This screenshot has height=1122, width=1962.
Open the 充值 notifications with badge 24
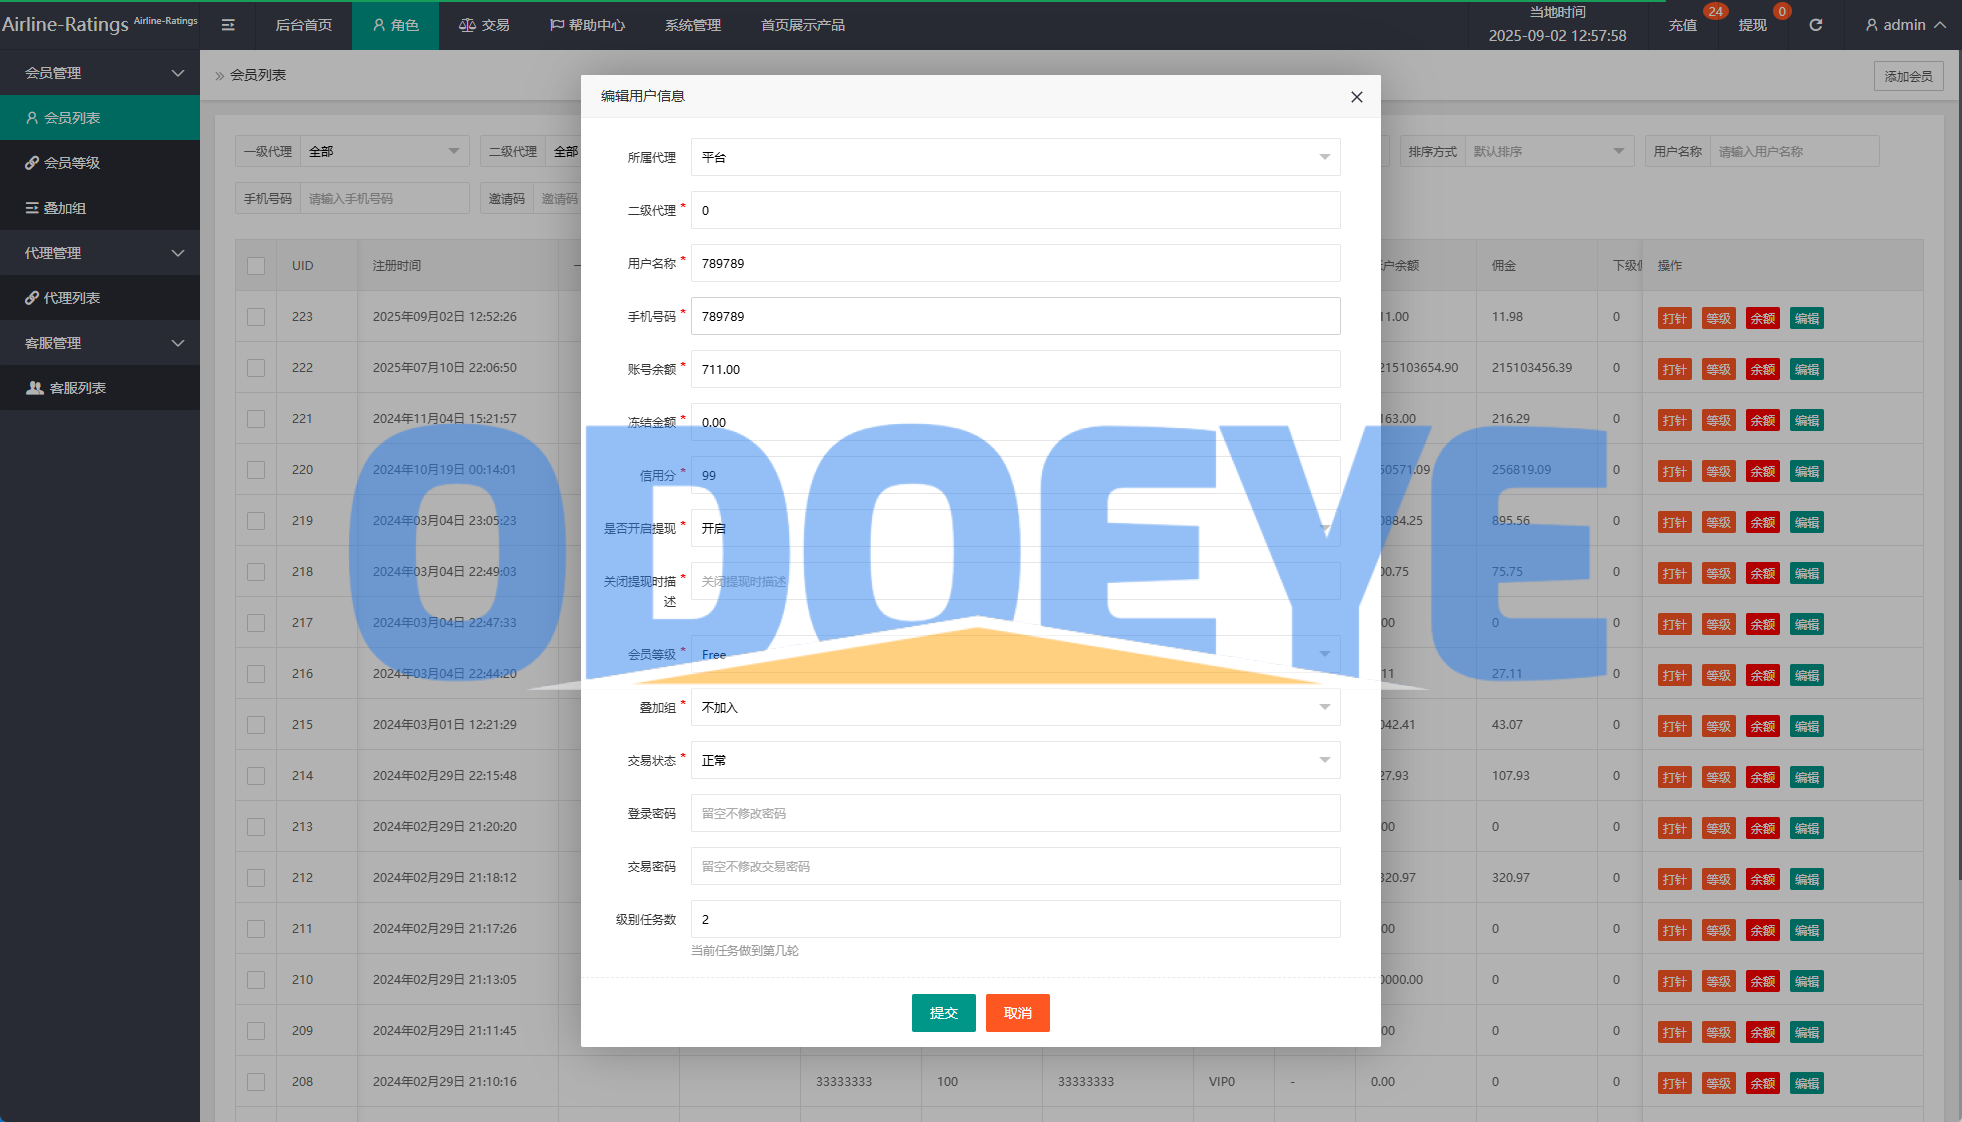(1683, 25)
